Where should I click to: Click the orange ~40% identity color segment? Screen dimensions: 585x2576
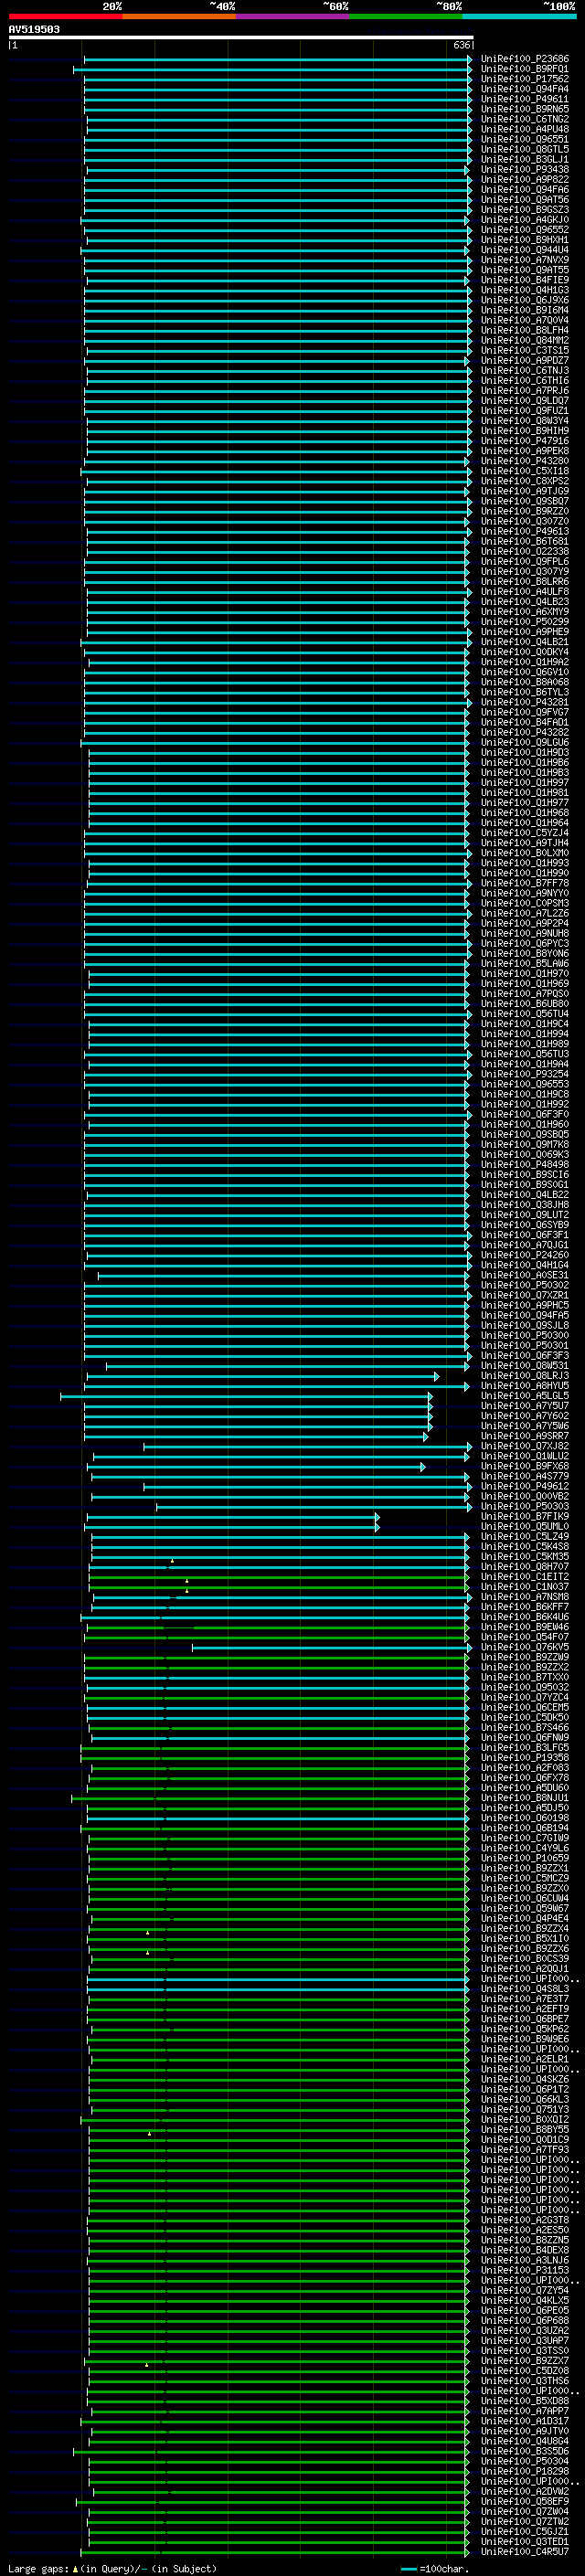click(x=179, y=16)
